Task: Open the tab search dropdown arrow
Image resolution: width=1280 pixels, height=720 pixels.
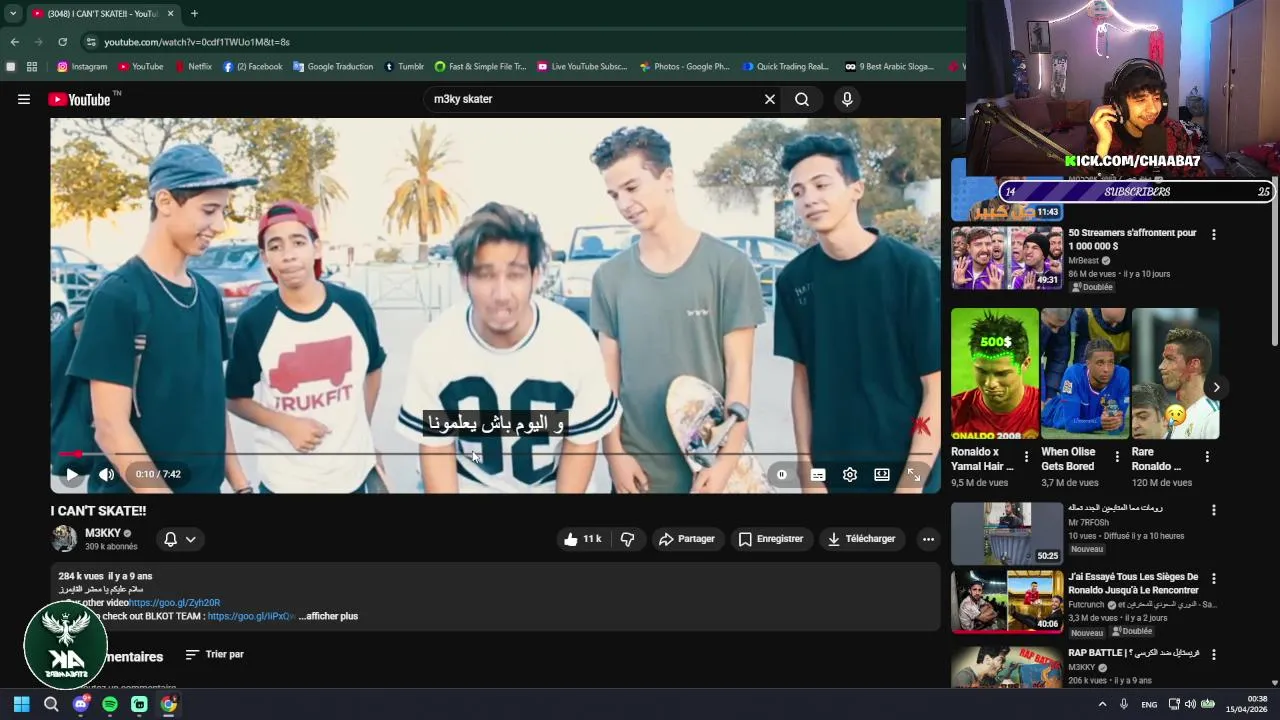Action: 13,13
